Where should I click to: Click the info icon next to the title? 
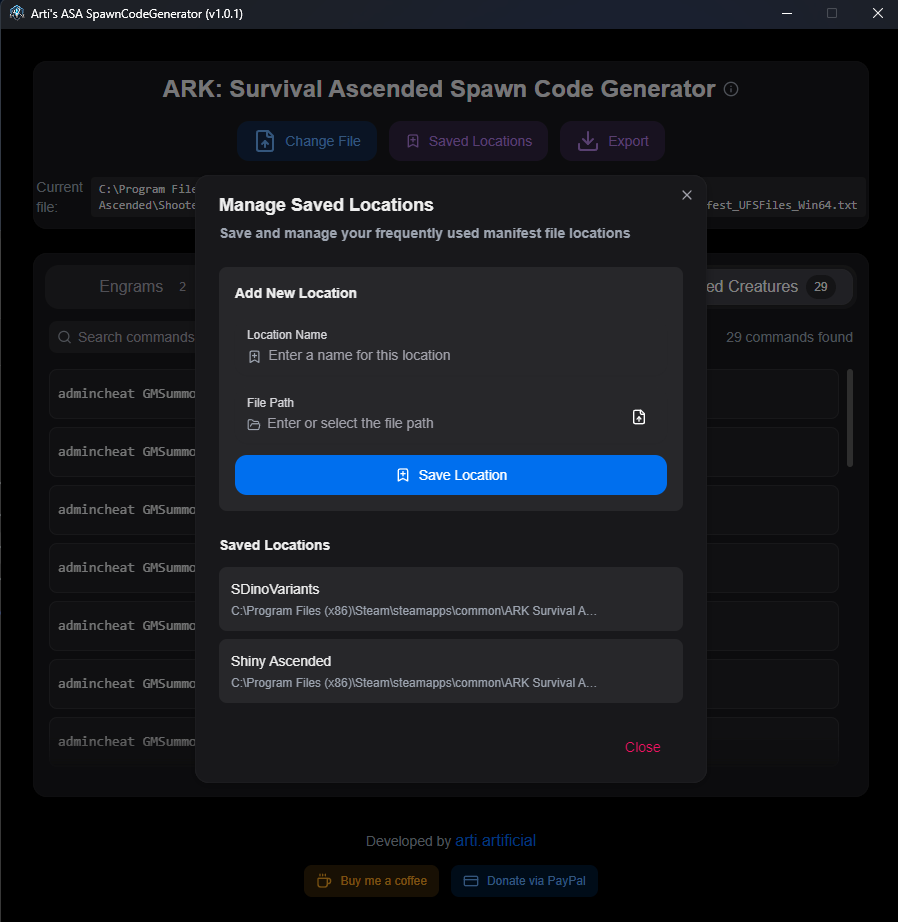pos(731,89)
